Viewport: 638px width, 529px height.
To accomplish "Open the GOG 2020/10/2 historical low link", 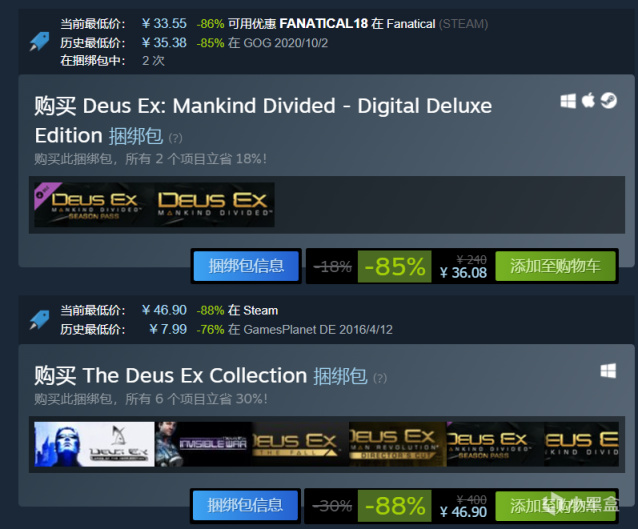I will click(286, 43).
